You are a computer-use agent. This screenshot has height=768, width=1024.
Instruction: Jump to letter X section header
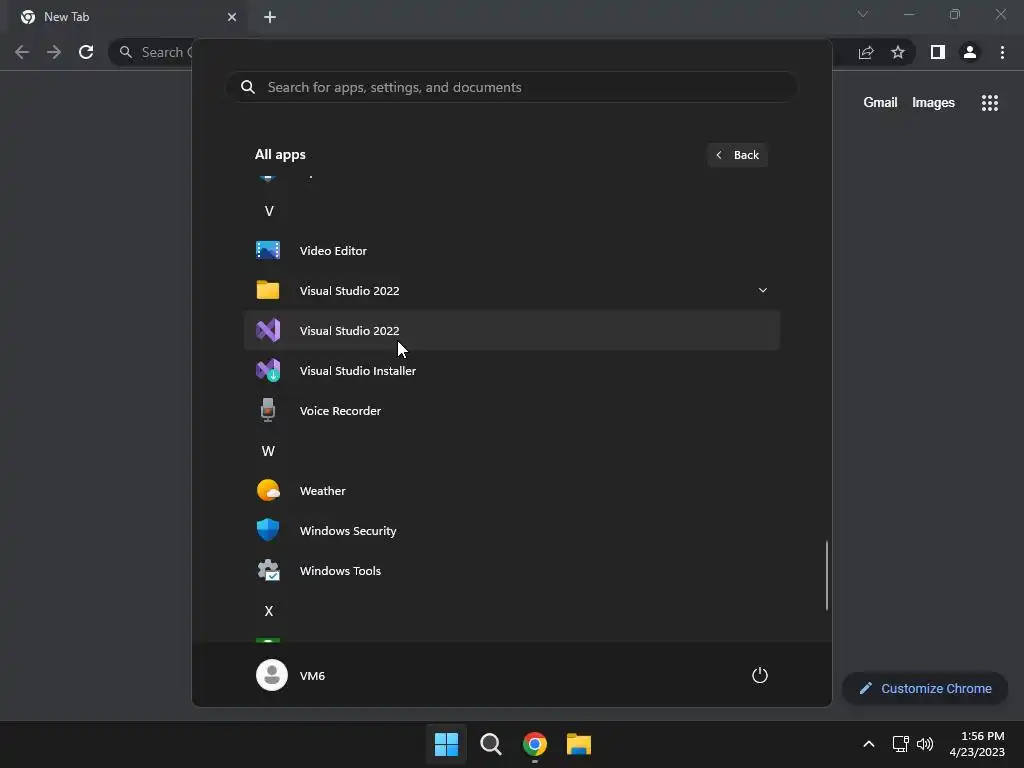268,611
